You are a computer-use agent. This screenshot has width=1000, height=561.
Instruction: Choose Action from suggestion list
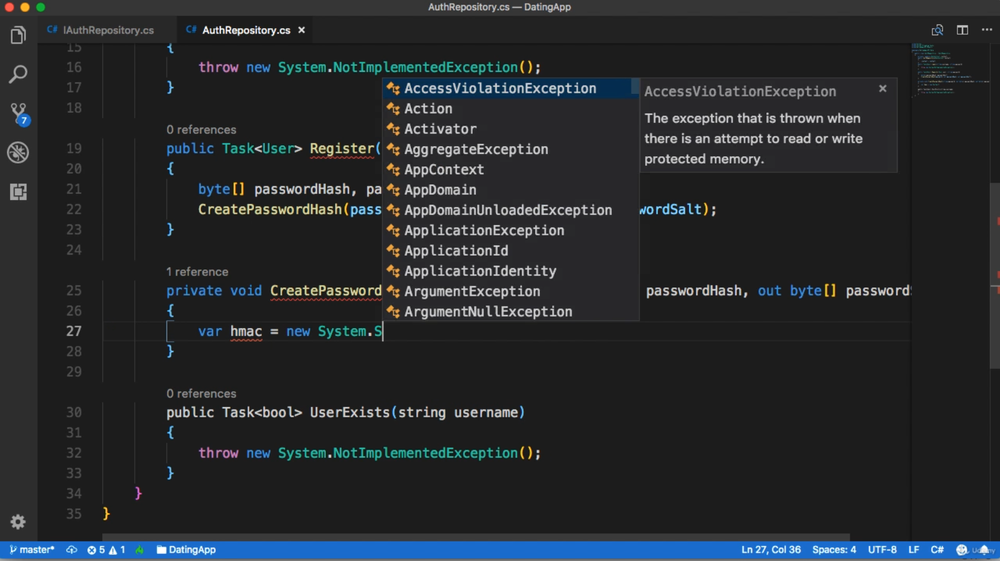tap(510, 109)
